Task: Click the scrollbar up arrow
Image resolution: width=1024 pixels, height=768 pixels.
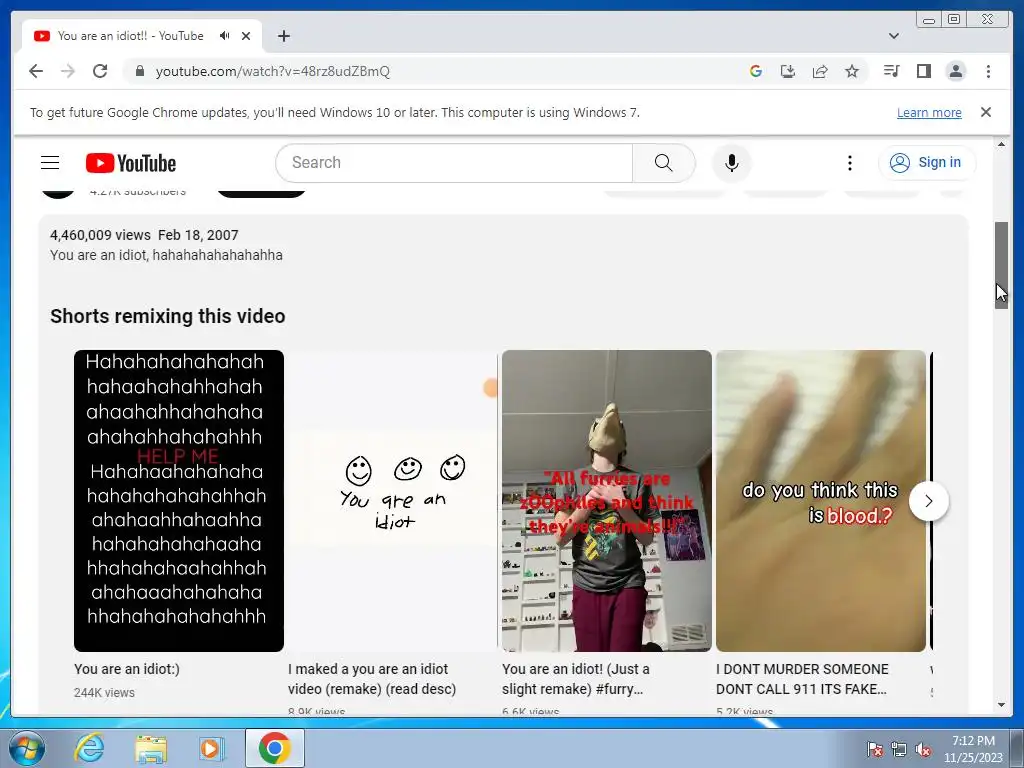Action: point(1001,144)
